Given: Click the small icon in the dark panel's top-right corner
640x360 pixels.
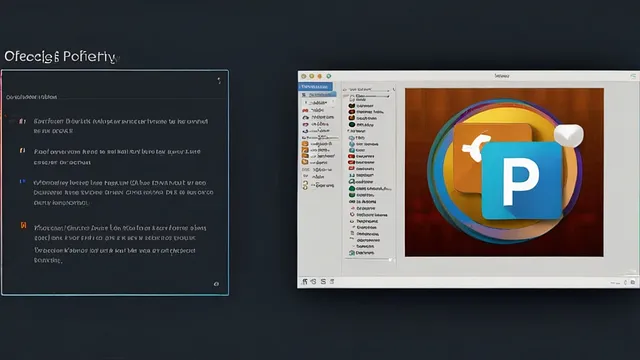Looking at the screenshot, I should pyautogui.click(x=219, y=80).
